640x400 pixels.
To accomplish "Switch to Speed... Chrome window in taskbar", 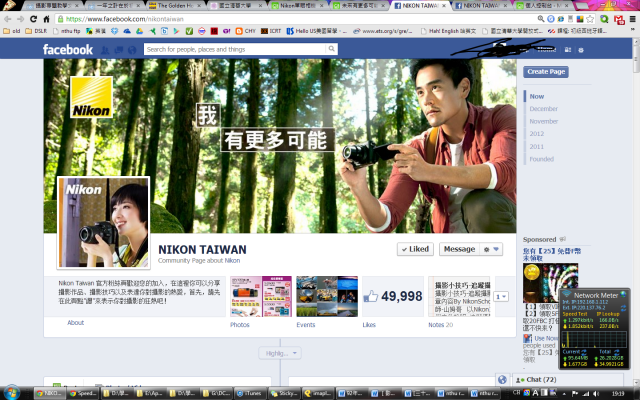I will [x=82, y=393].
